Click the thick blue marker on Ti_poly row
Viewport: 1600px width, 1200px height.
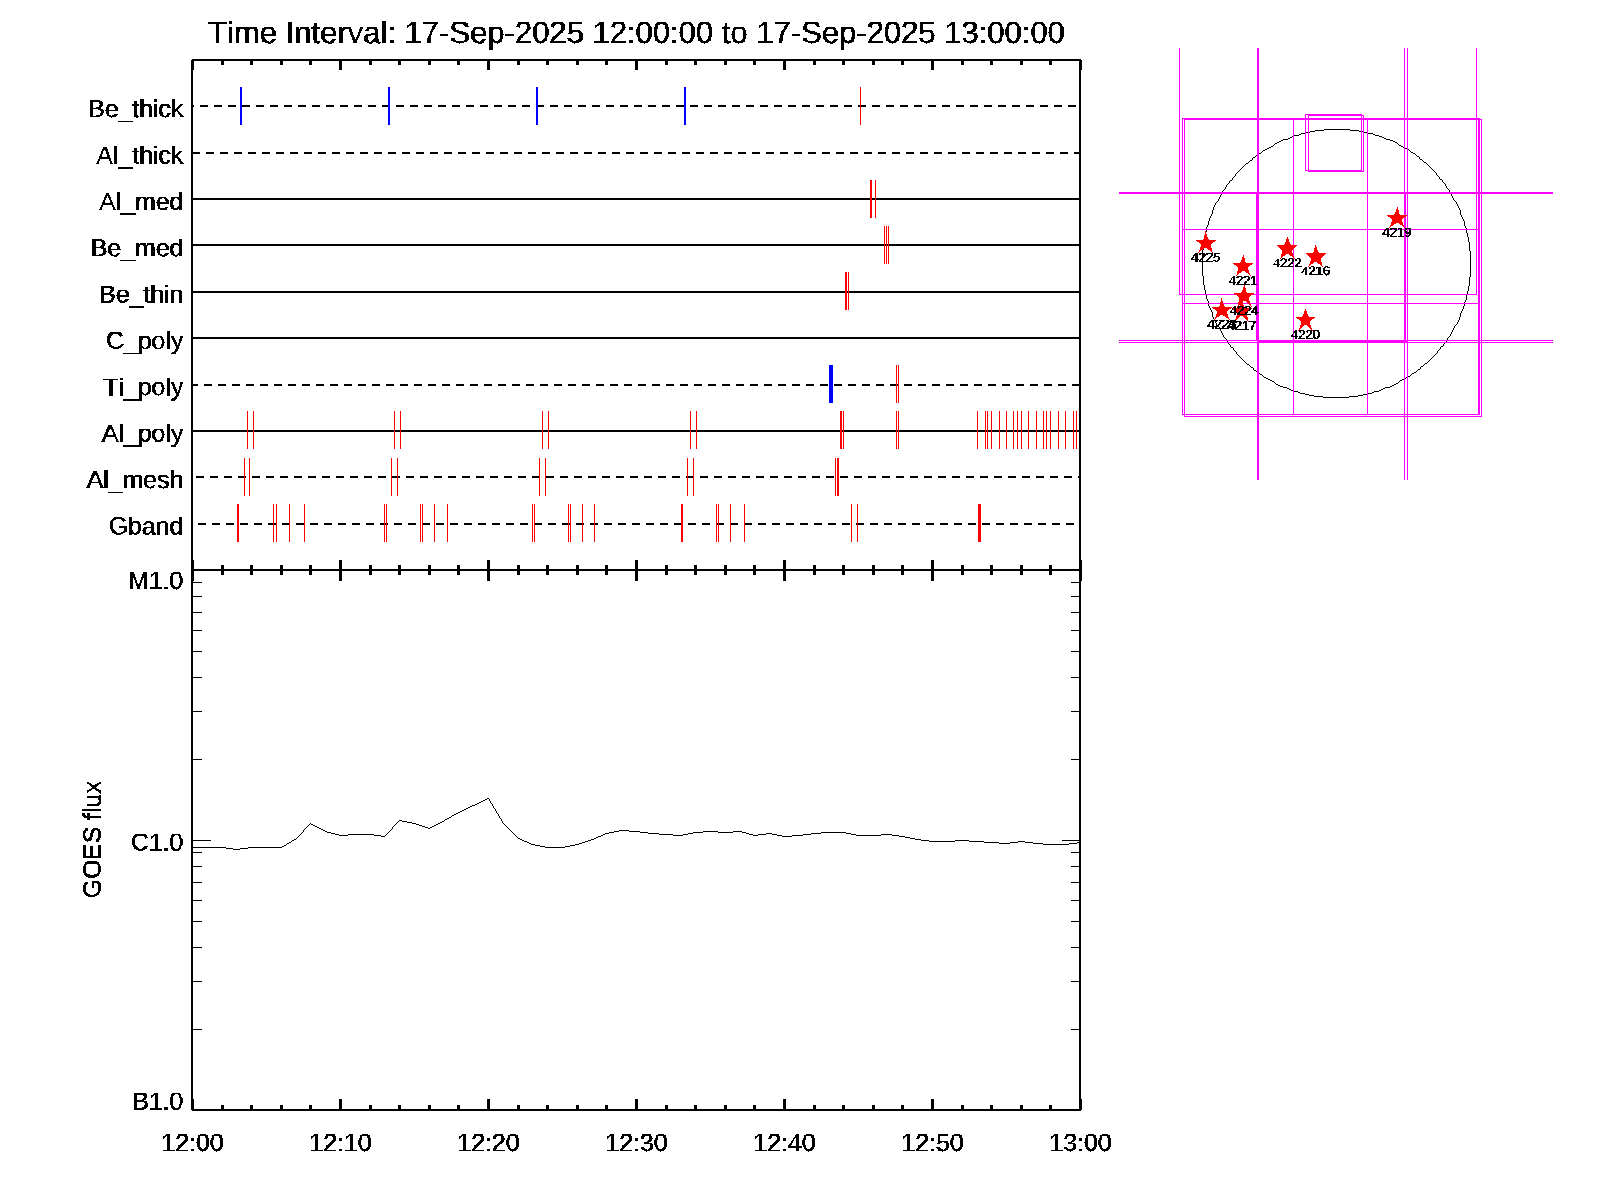pos(830,385)
